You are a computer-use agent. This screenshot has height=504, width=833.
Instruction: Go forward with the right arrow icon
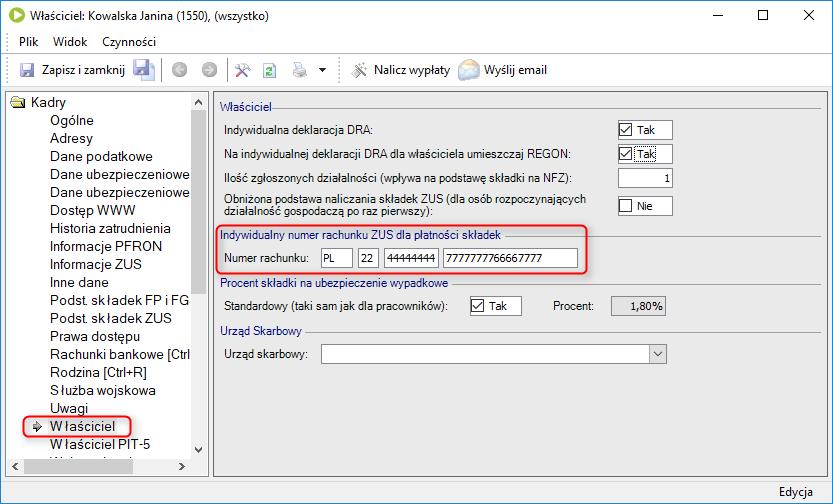pyautogui.click(x=209, y=70)
